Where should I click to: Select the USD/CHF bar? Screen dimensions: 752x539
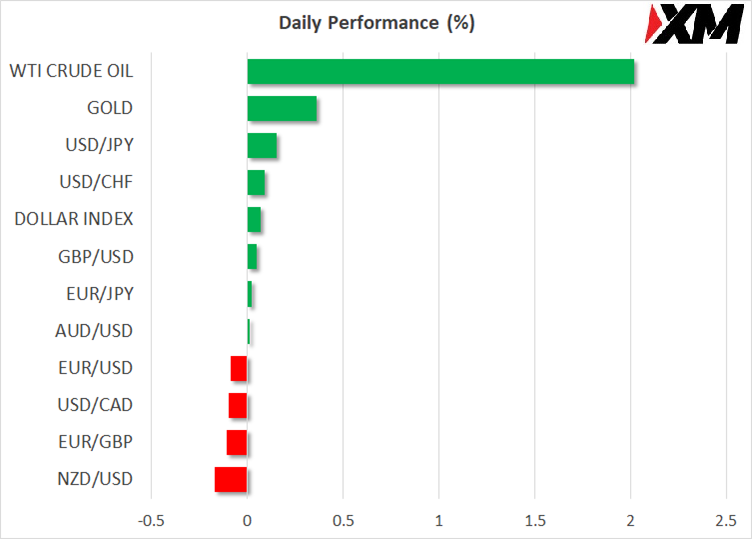(256, 183)
